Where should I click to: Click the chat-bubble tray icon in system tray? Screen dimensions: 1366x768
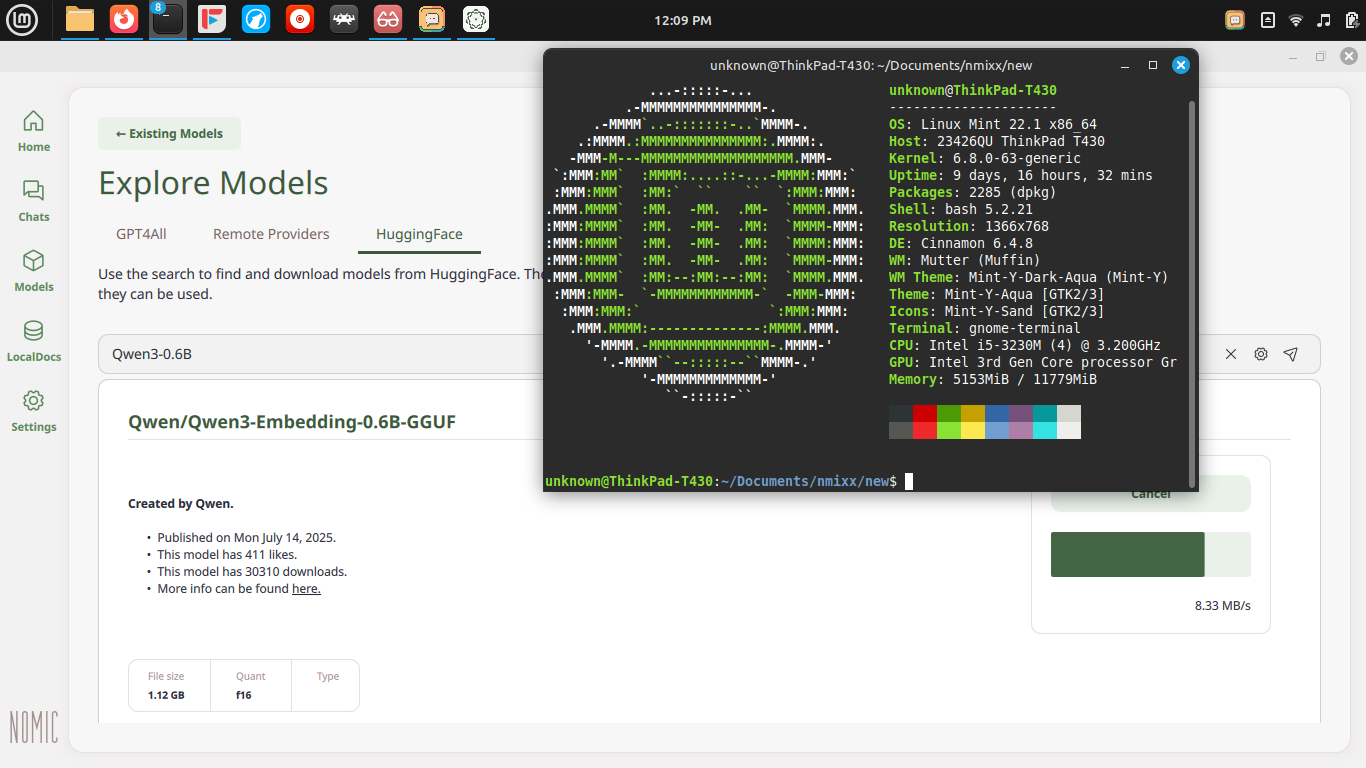coord(1235,20)
